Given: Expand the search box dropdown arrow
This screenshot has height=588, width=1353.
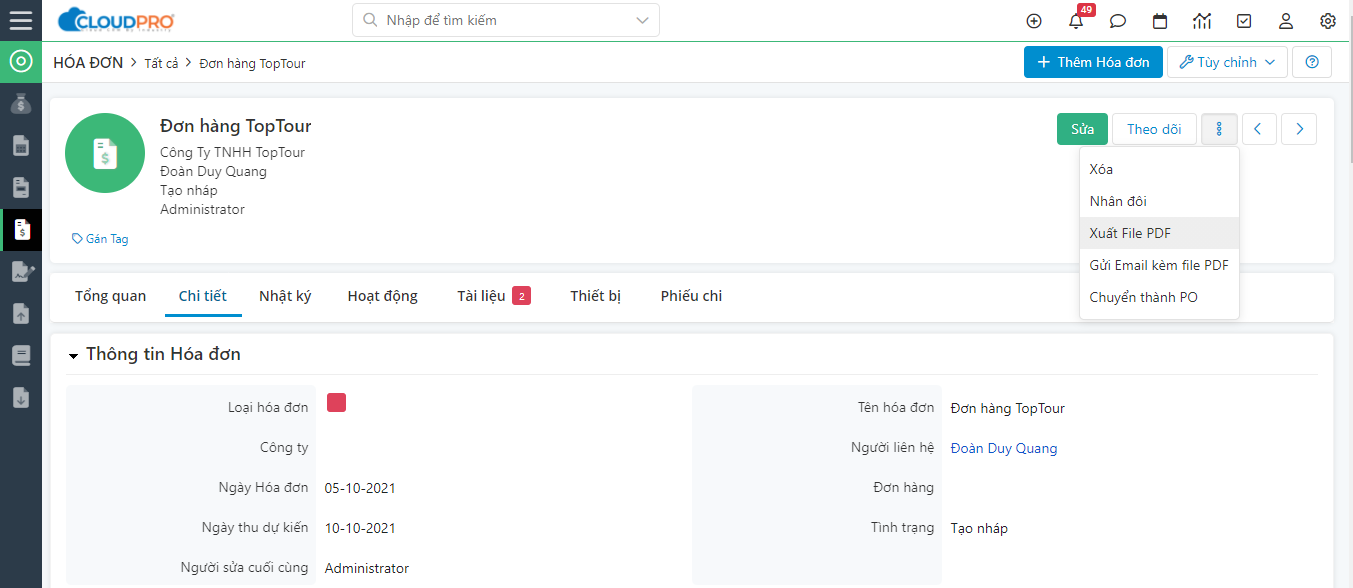Looking at the screenshot, I should pos(642,20).
